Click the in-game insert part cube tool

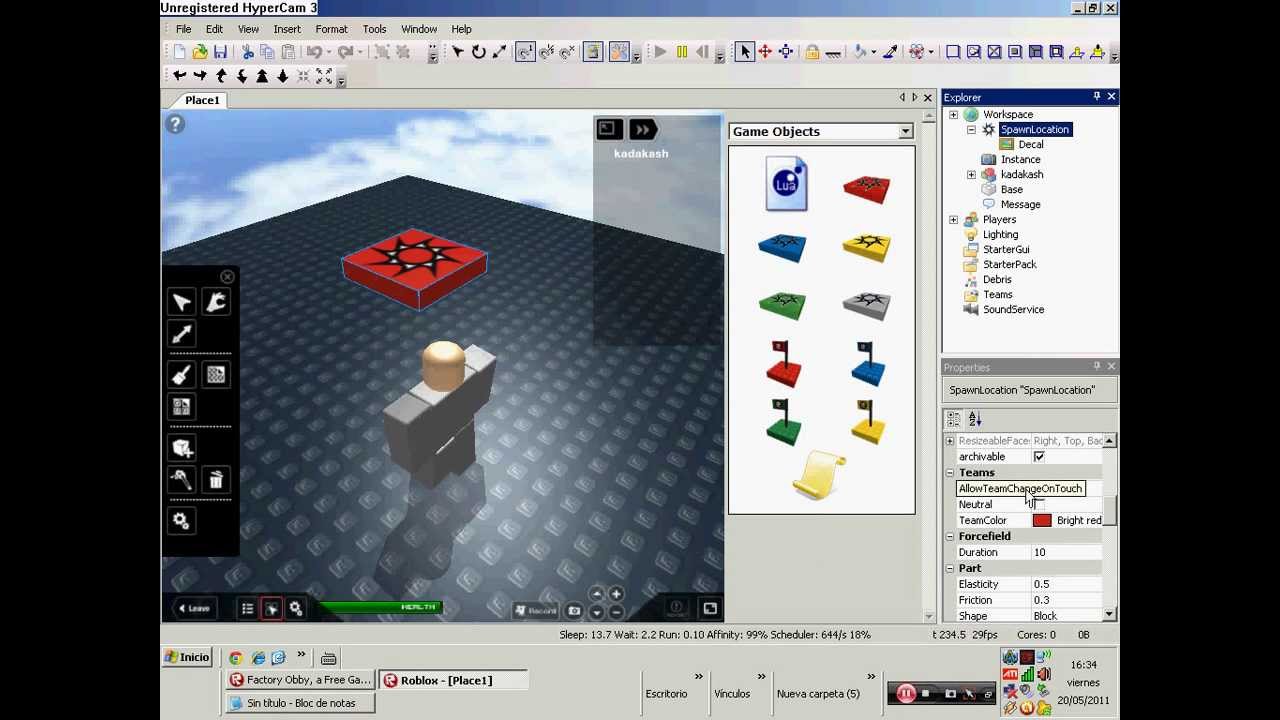pos(182,448)
